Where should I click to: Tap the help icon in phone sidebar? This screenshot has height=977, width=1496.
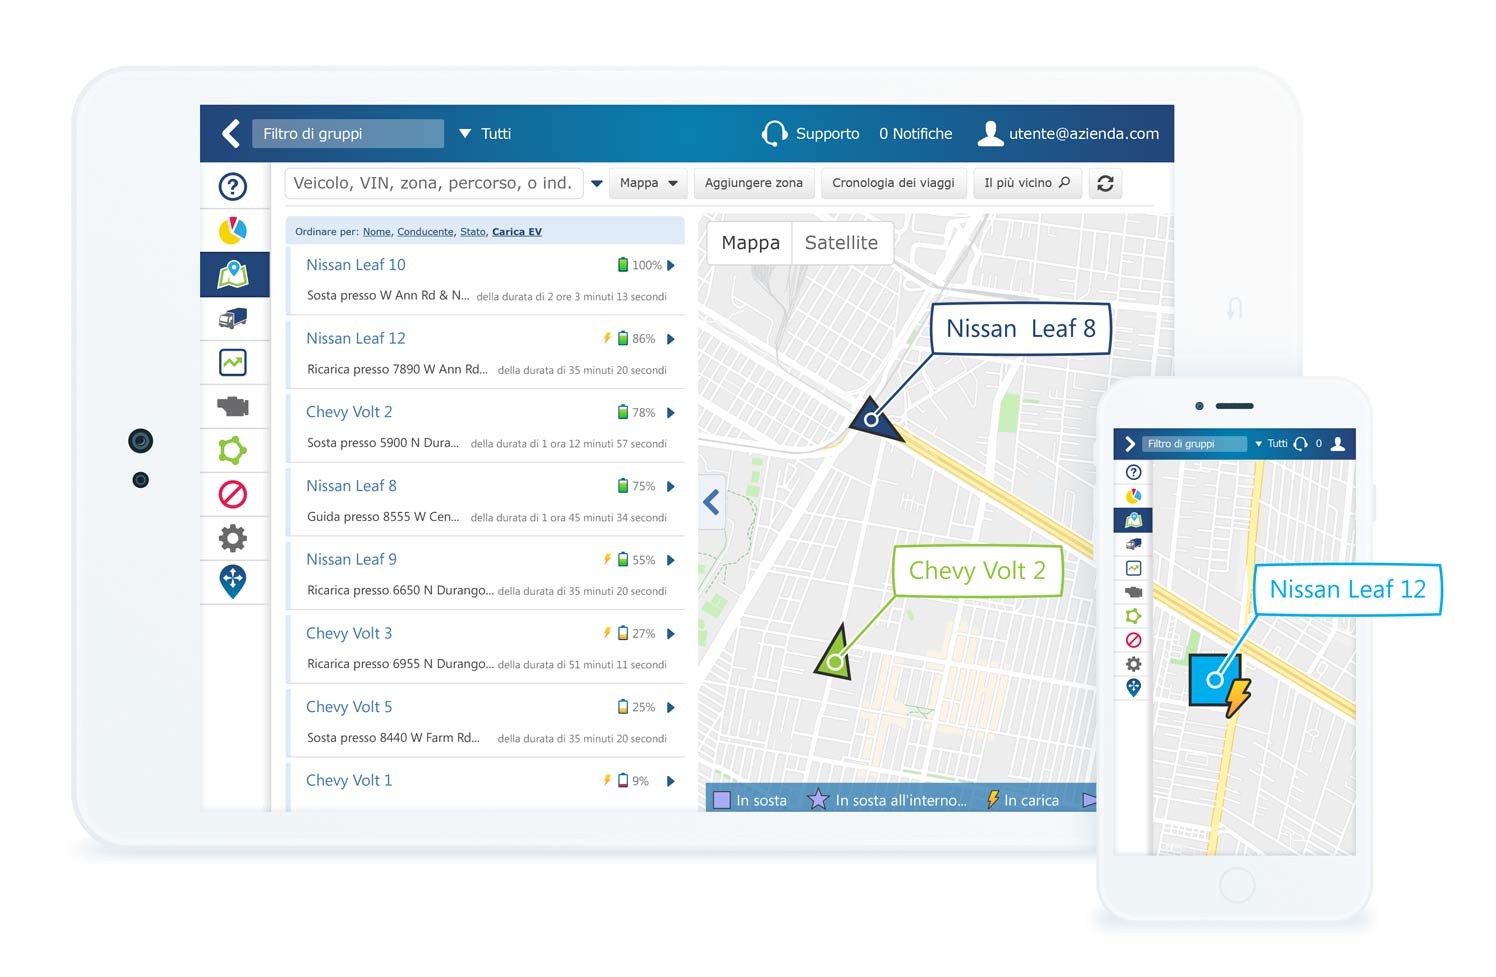point(1133,472)
